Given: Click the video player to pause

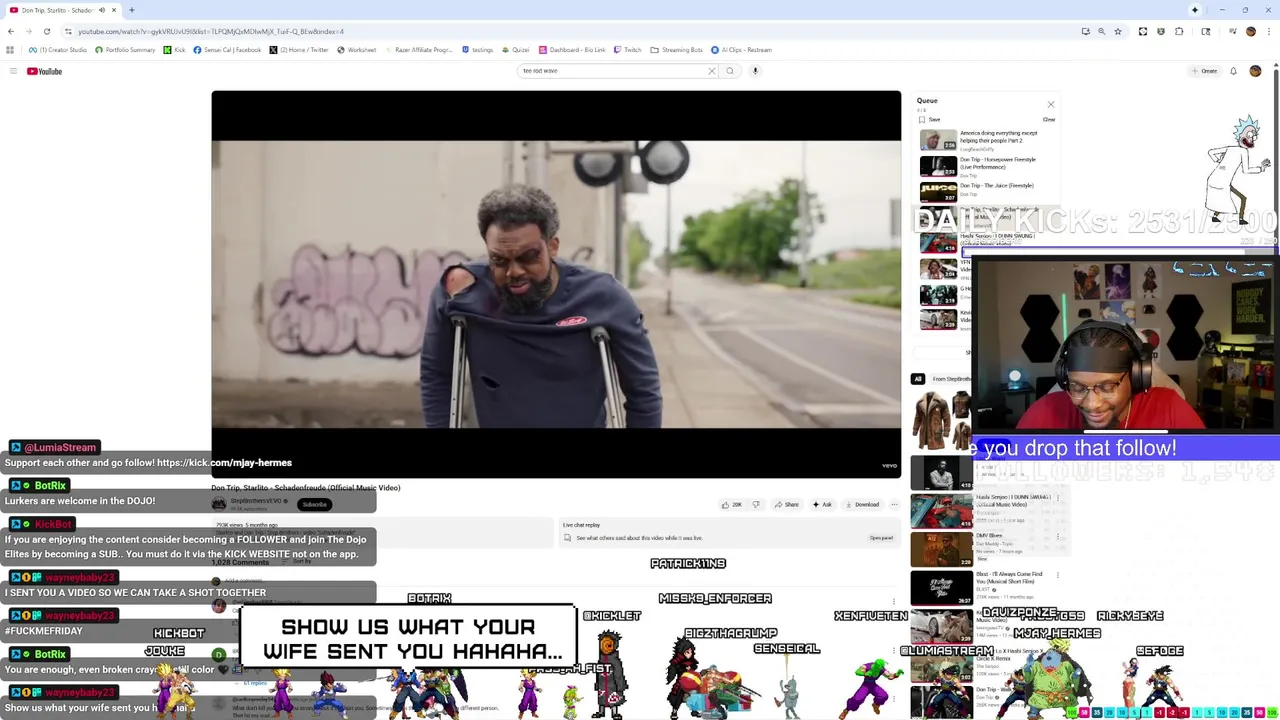Looking at the screenshot, I should 556,284.
